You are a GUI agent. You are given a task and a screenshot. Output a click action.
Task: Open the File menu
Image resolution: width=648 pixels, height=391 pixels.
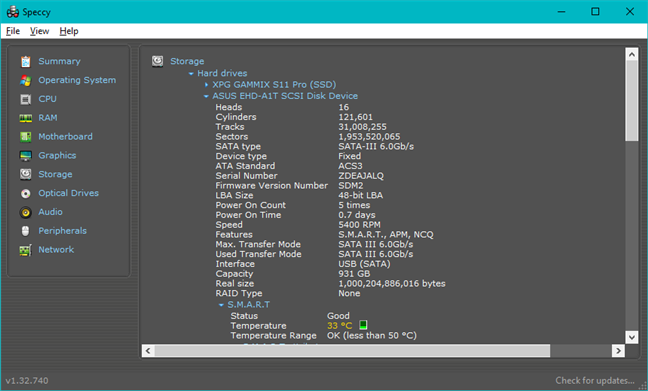tap(13, 31)
